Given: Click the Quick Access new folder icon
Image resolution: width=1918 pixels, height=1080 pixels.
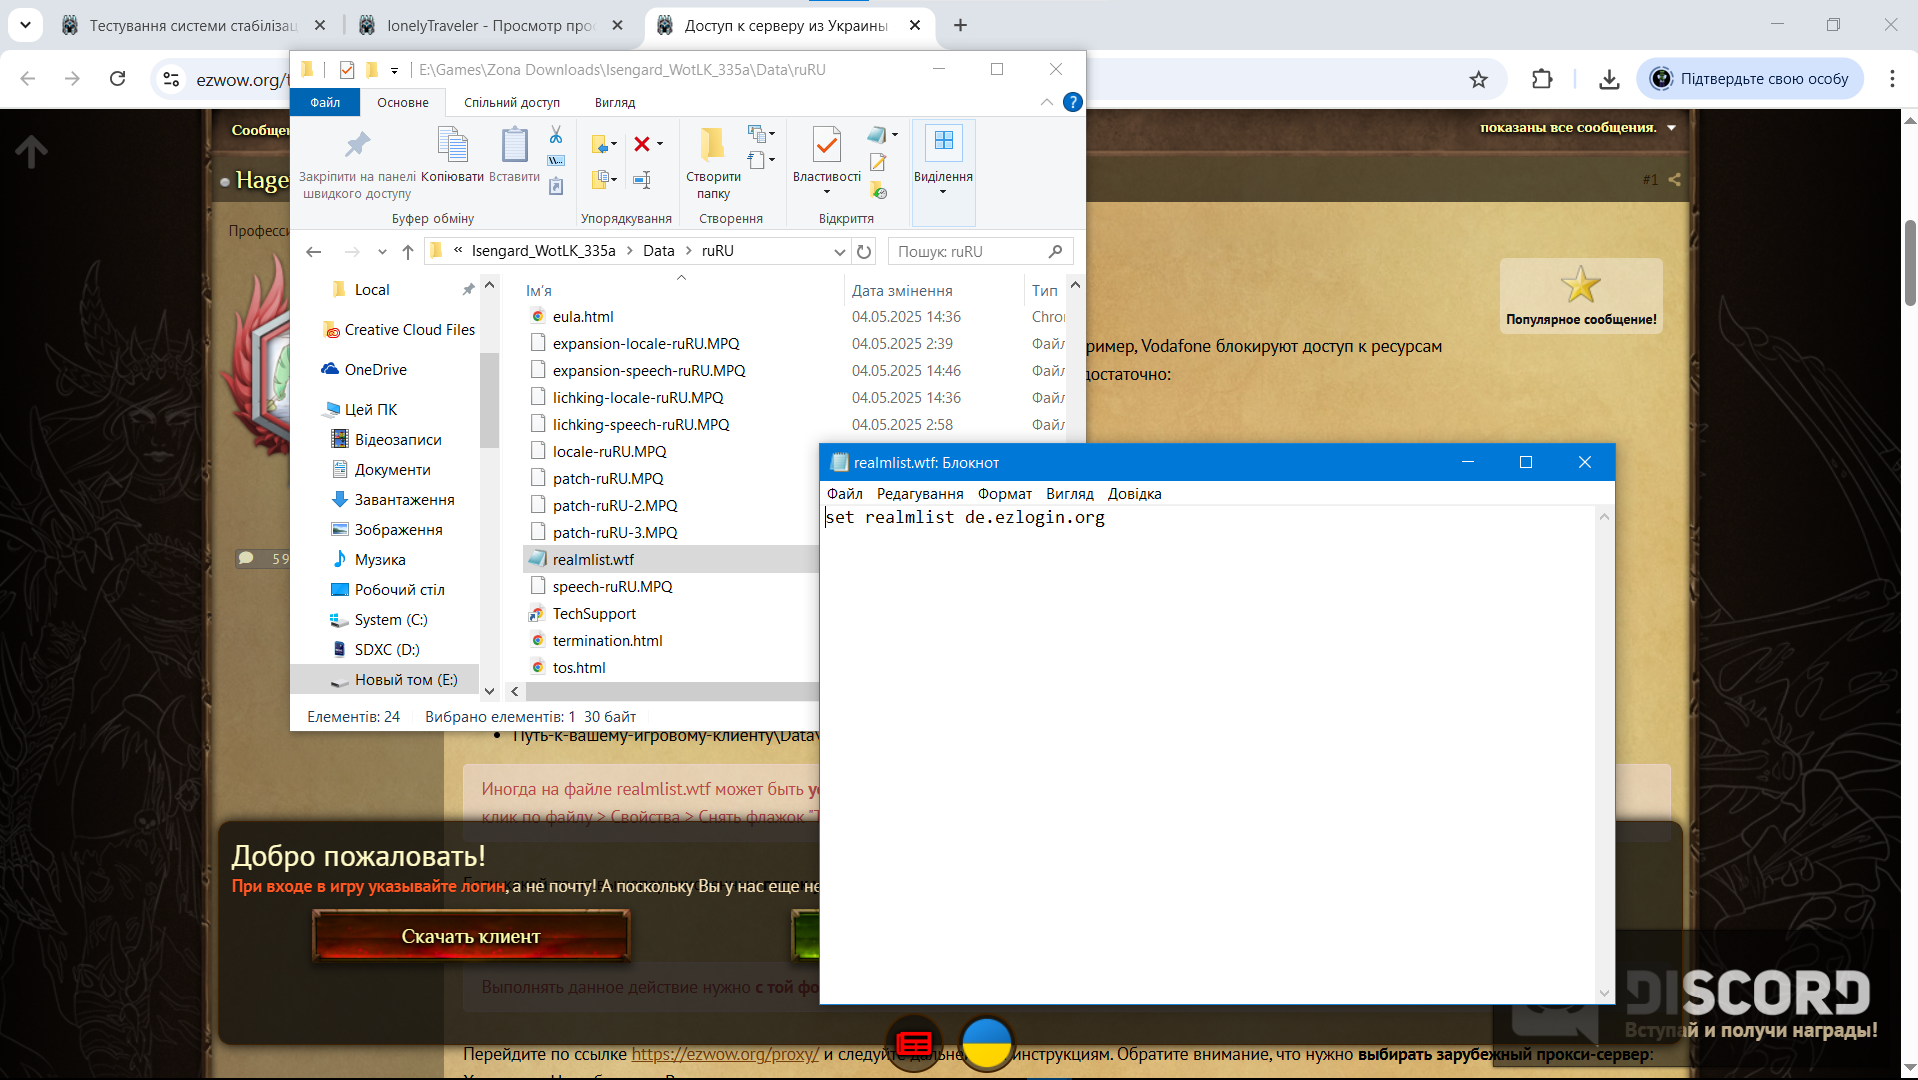Looking at the screenshot, I should pyautogui.click(x=372, y=69).
